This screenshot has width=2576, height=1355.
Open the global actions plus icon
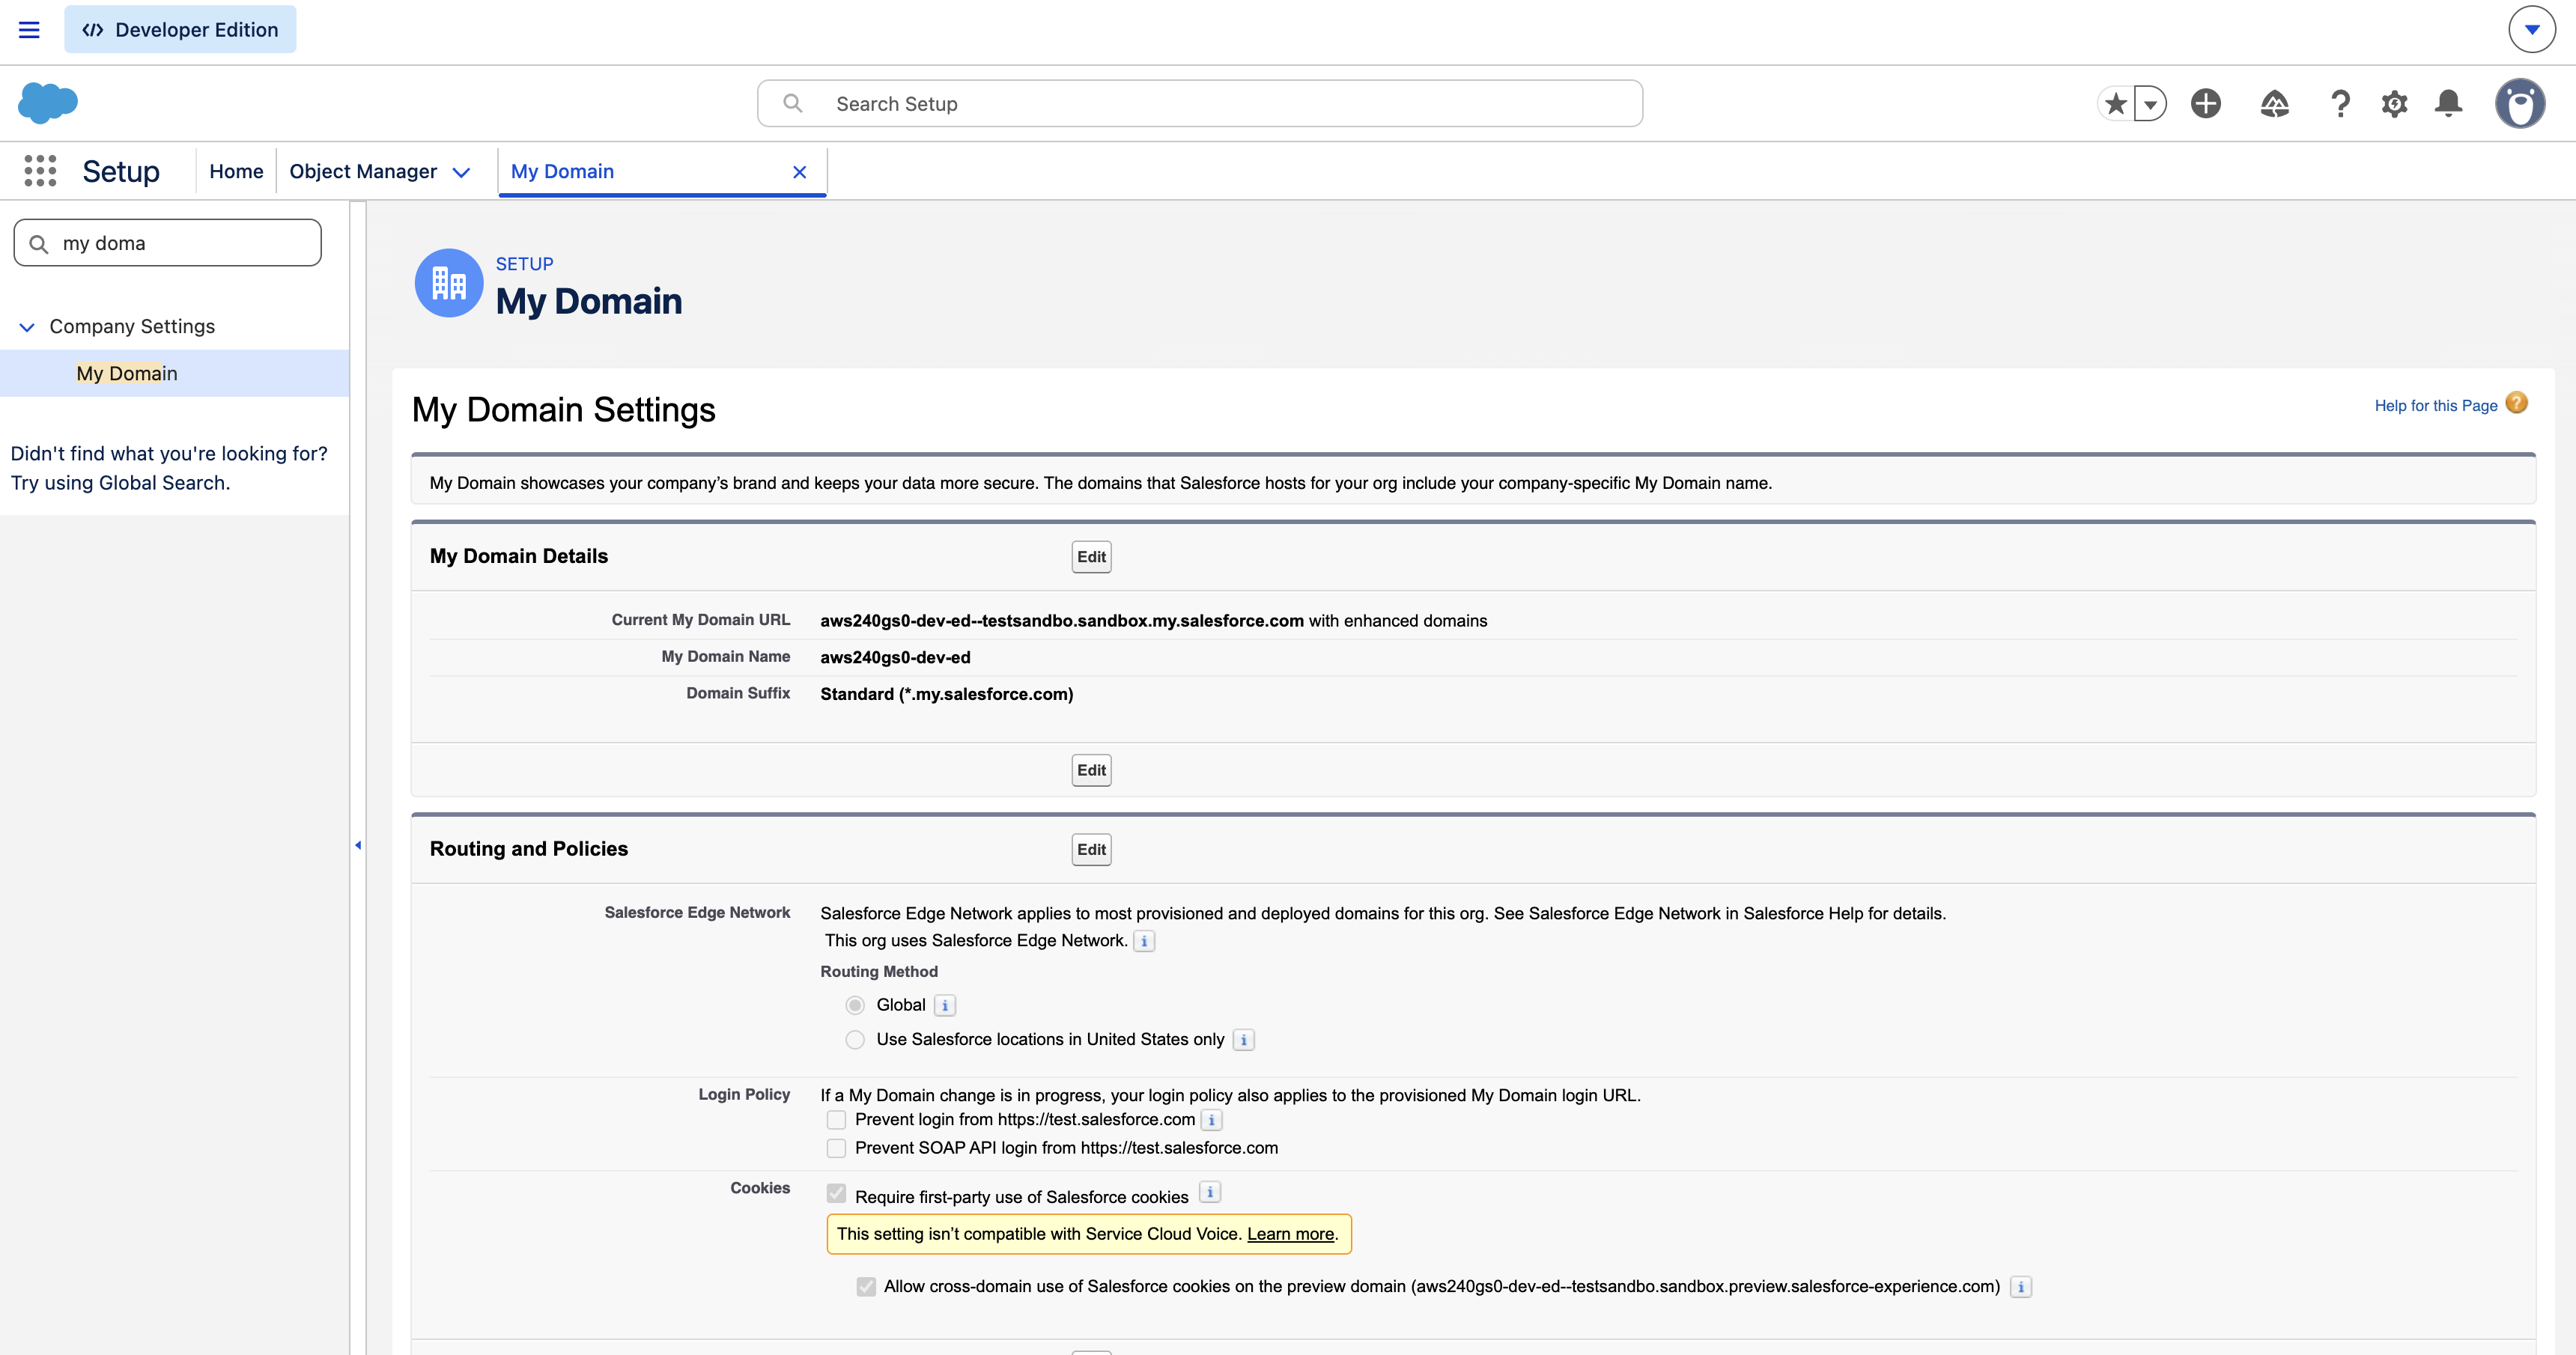(2206, 103)
